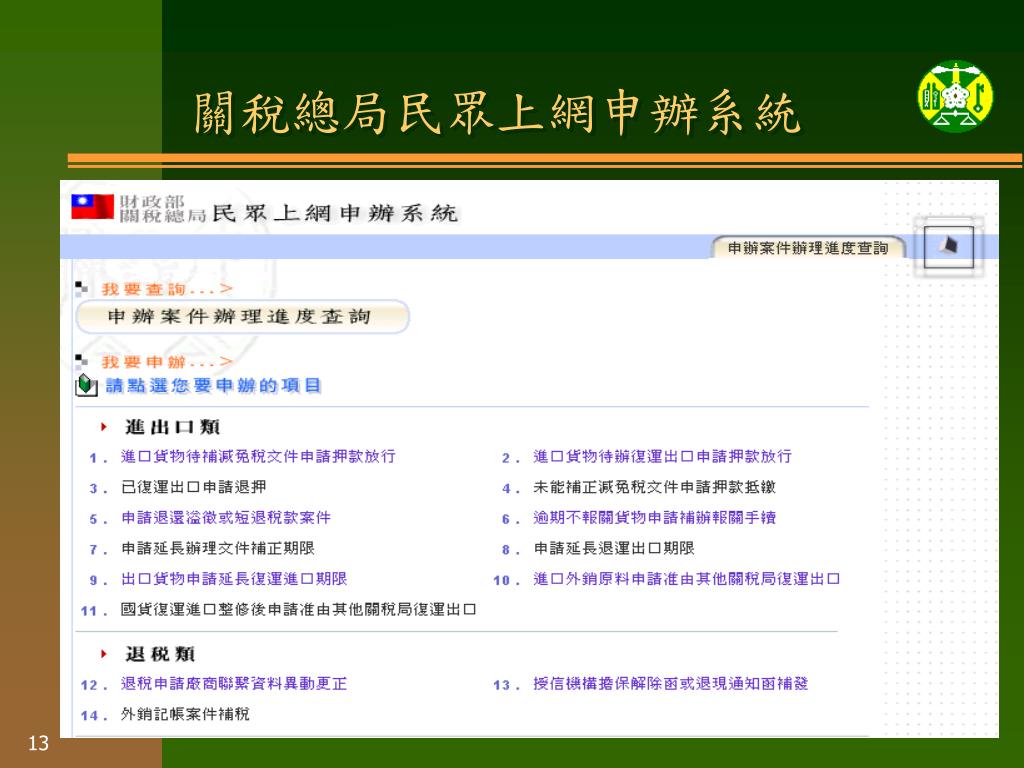Select item 申請延長退運出口期限
This screenshot has width=1024, height=768.
click(614, 549)
